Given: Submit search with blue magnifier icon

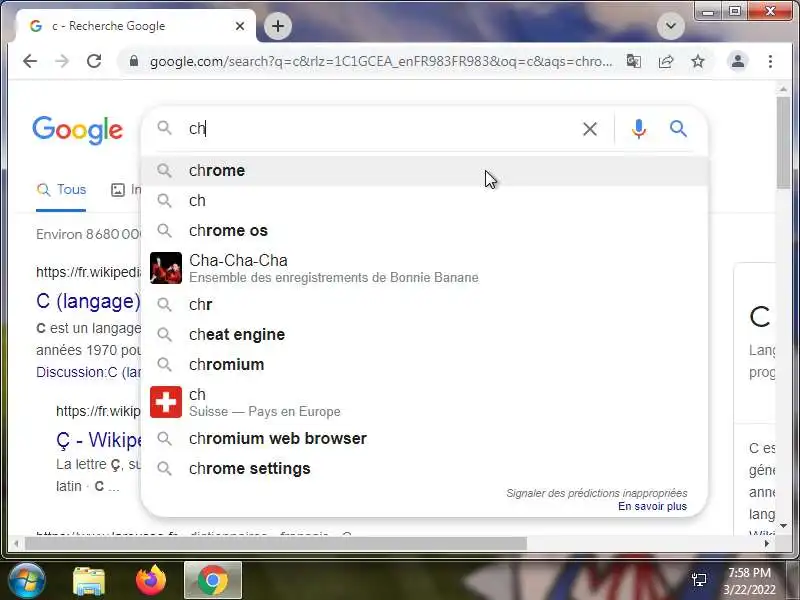Looking at the screenshot, I should tap(678, 129).
